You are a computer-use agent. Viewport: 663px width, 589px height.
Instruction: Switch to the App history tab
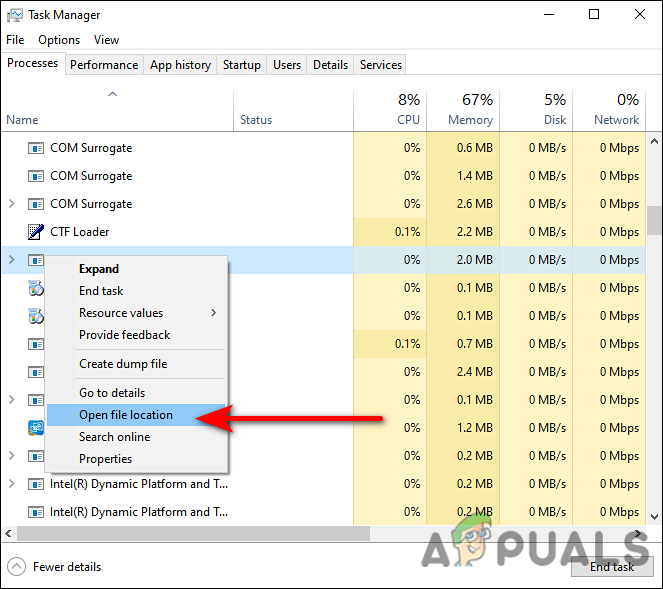tap(180, 65)
